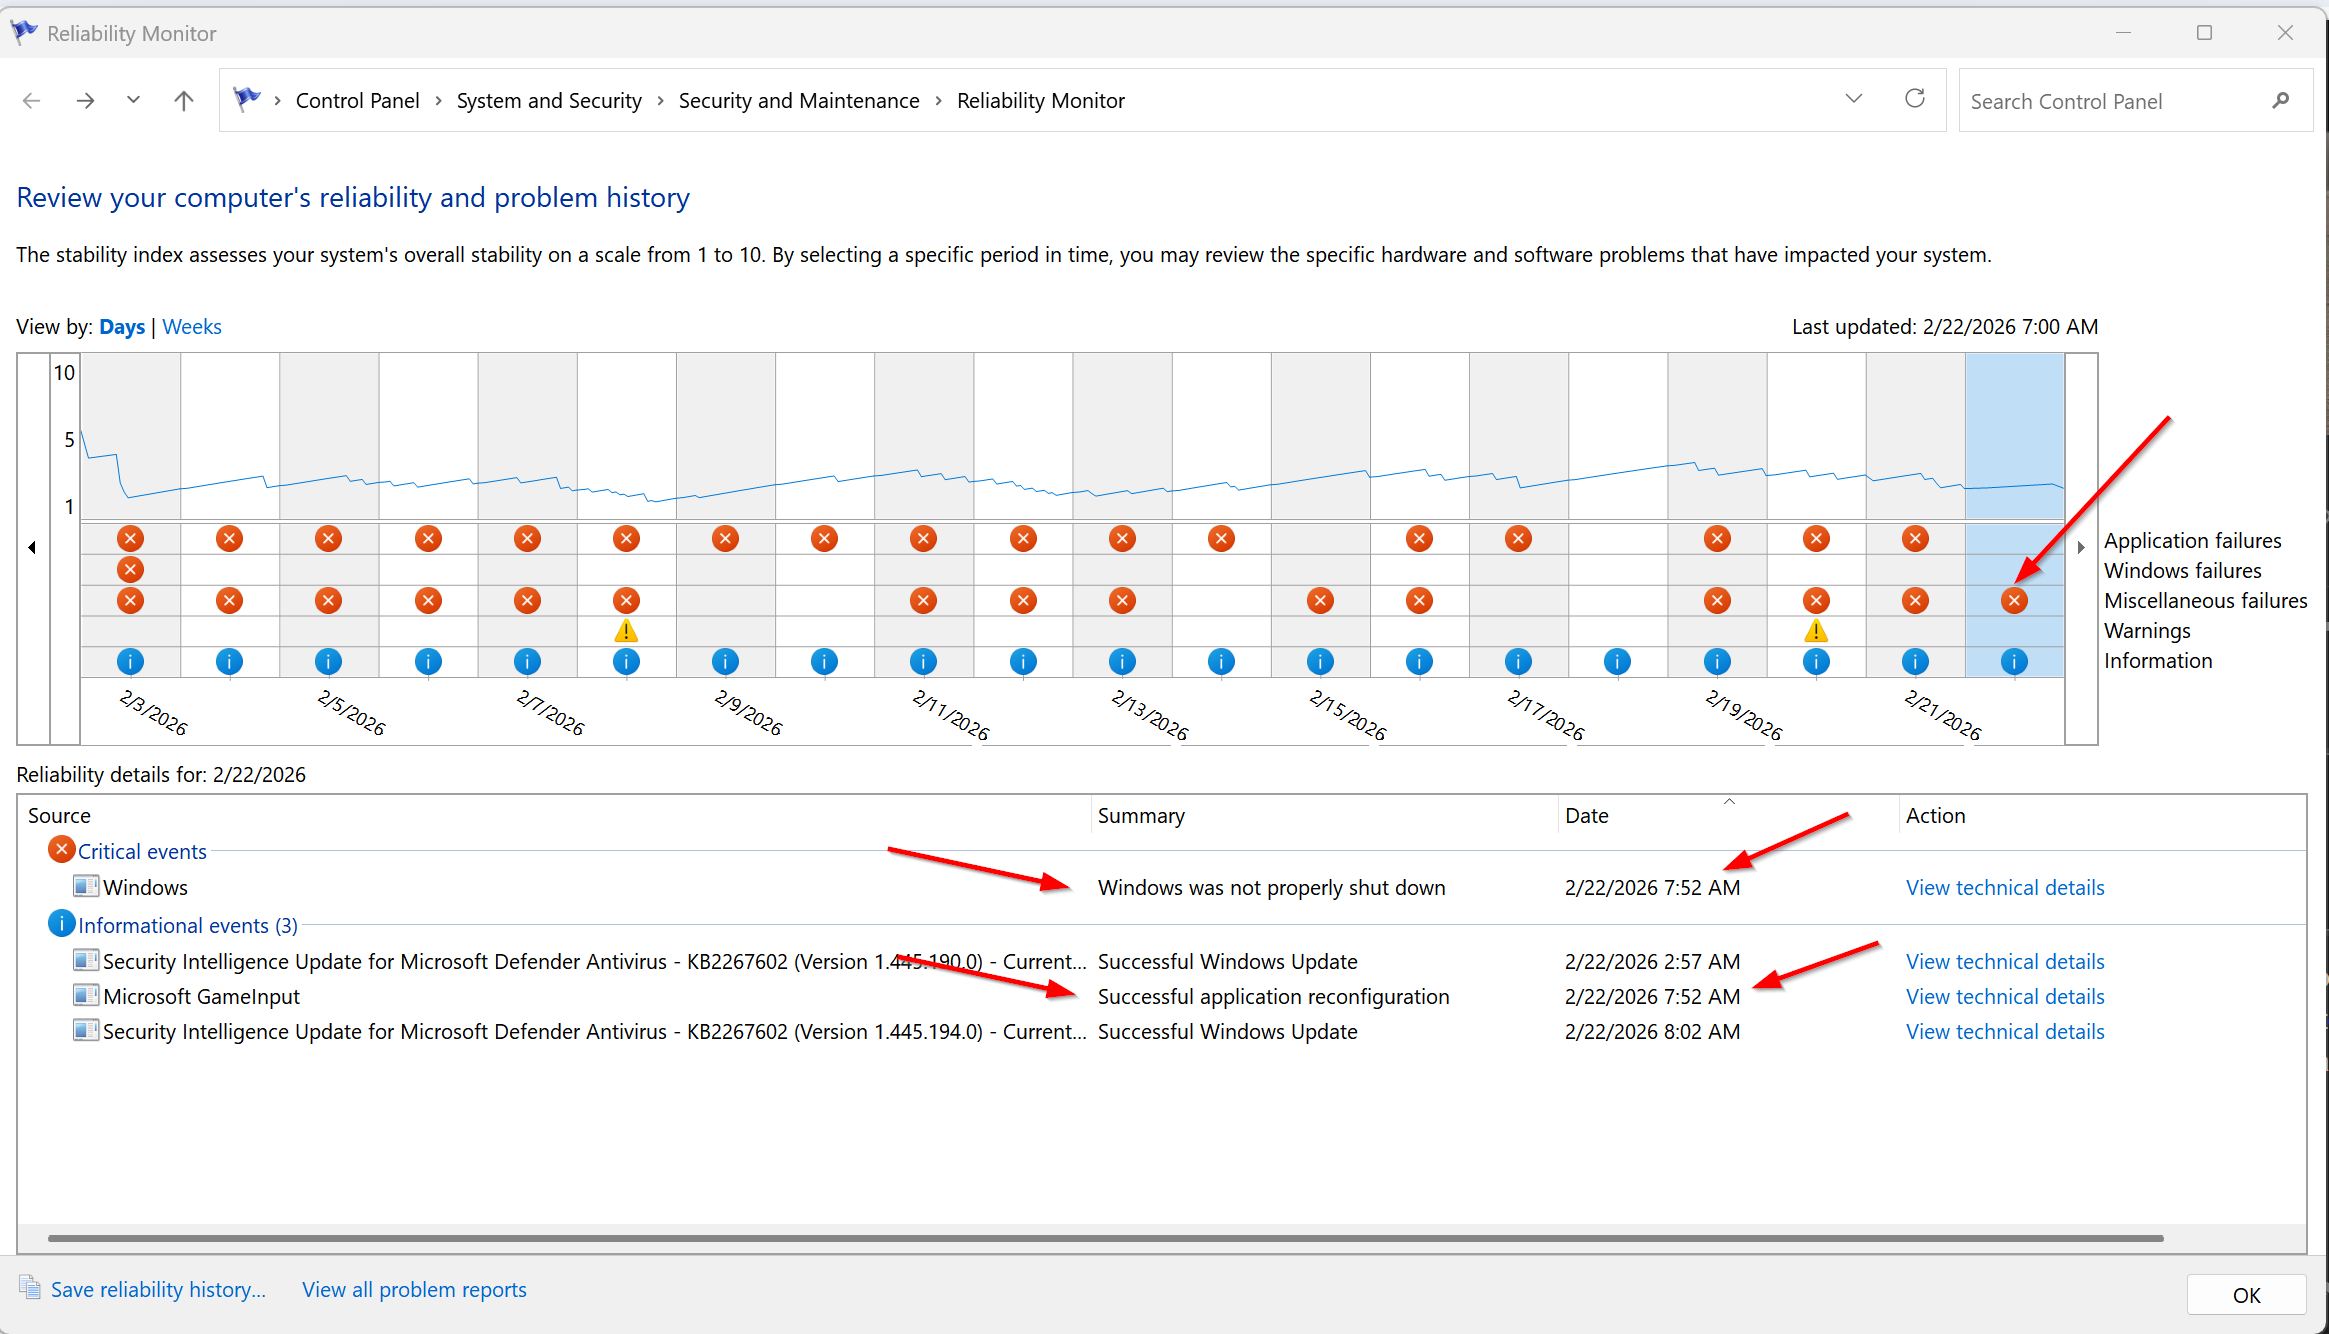Click the application failure icon on 2/14/2026
This screenshot has width=2329, height=1334.
[1221, 539]
